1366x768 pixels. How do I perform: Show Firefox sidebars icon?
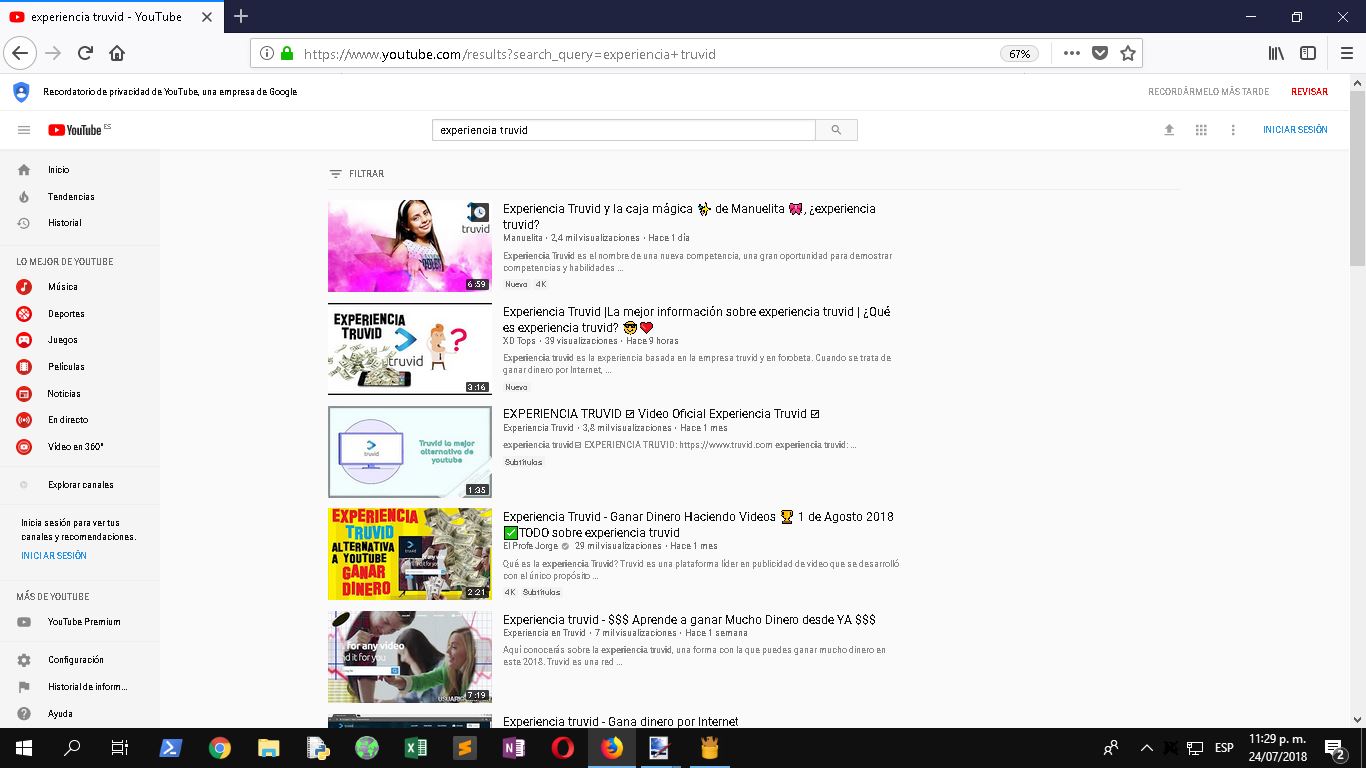point(1308,54)
